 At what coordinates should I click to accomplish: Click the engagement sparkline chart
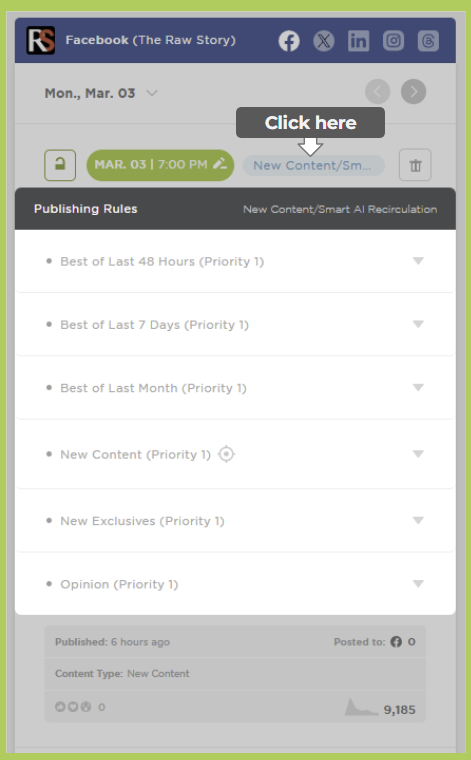361,707
